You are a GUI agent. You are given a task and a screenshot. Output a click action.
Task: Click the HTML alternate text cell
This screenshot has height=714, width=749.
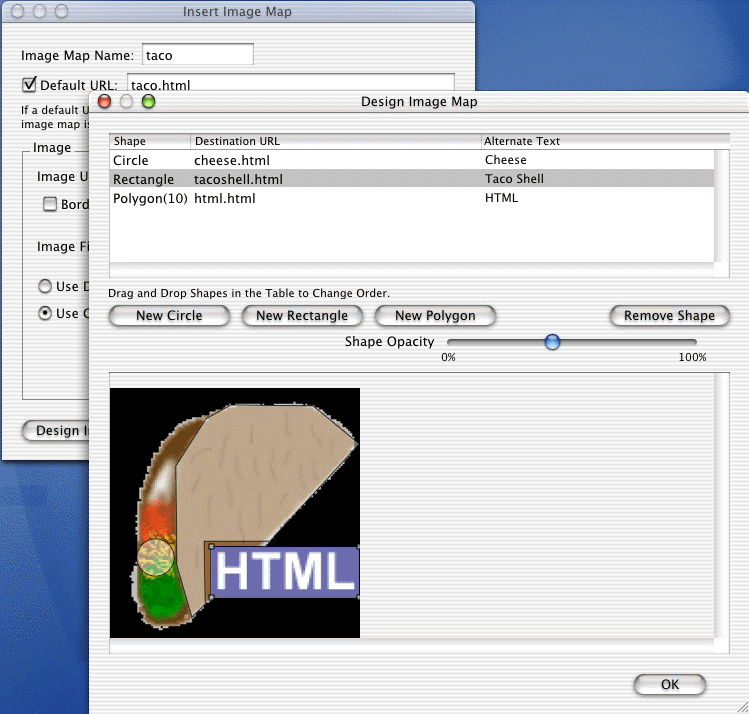pyautogui.click(x=501, y=198)
